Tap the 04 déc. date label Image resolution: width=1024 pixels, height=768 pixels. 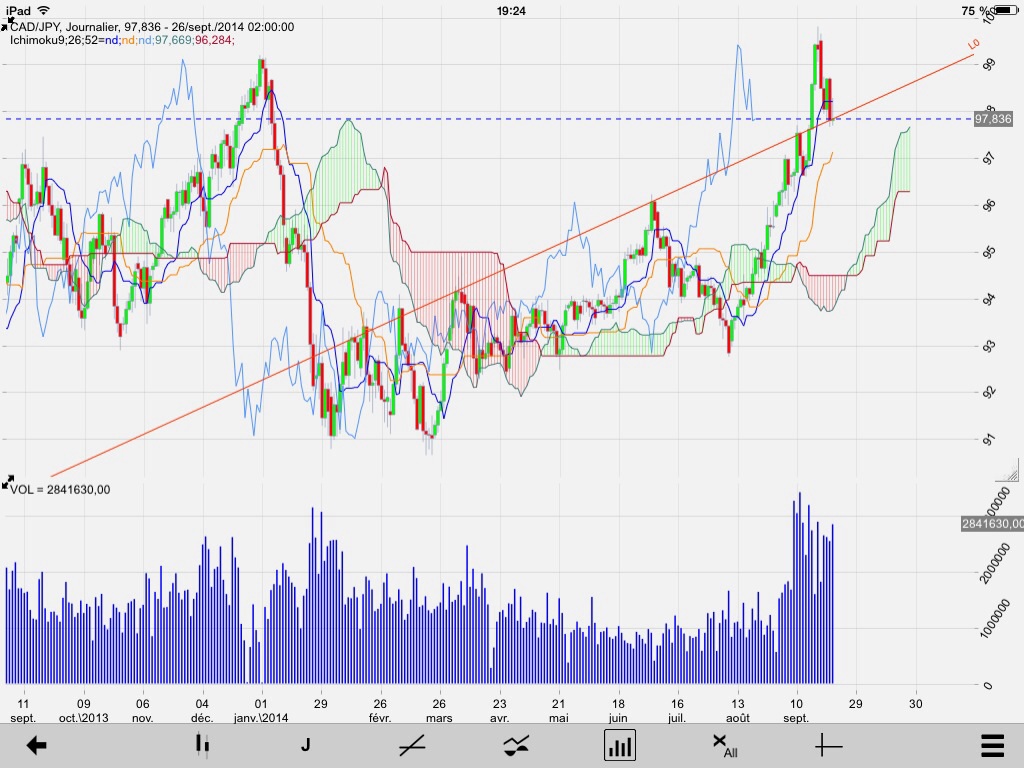click(202, 711)
